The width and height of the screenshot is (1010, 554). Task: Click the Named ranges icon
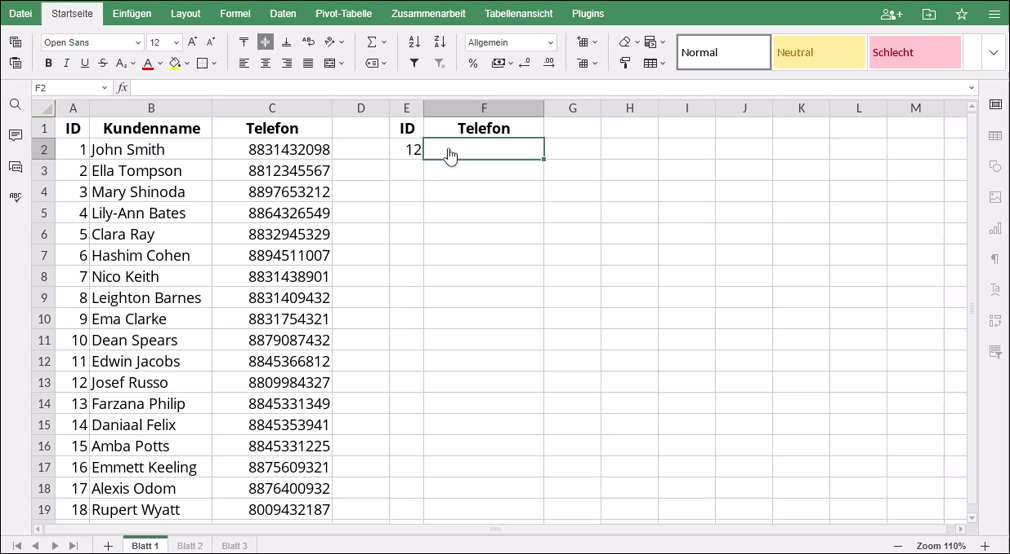(372, 63)
